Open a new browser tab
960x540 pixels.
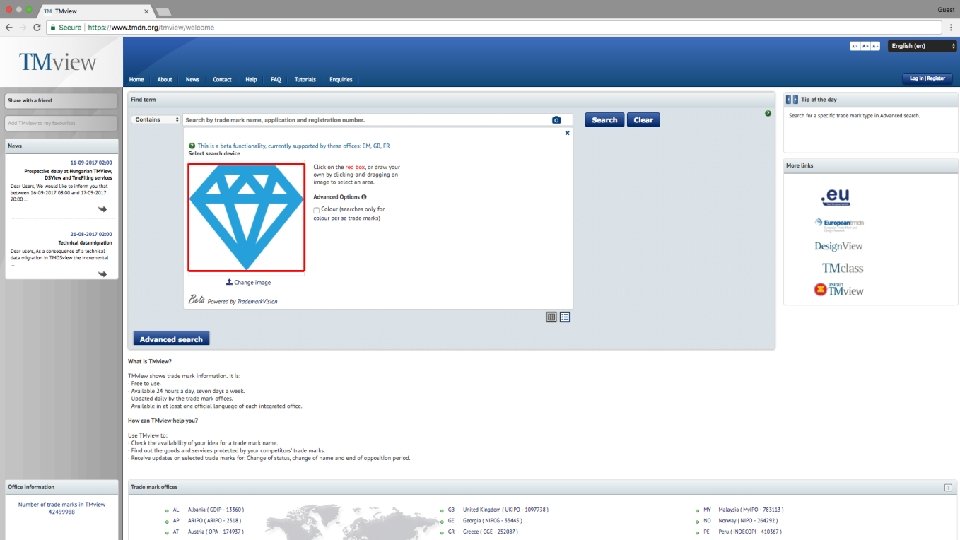pyautogui.click(x=163, y=12)
